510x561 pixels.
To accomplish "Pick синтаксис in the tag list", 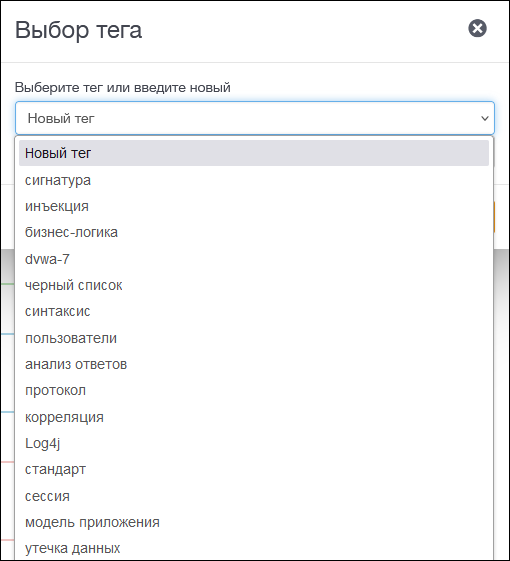I will click(x=254, y=311).
